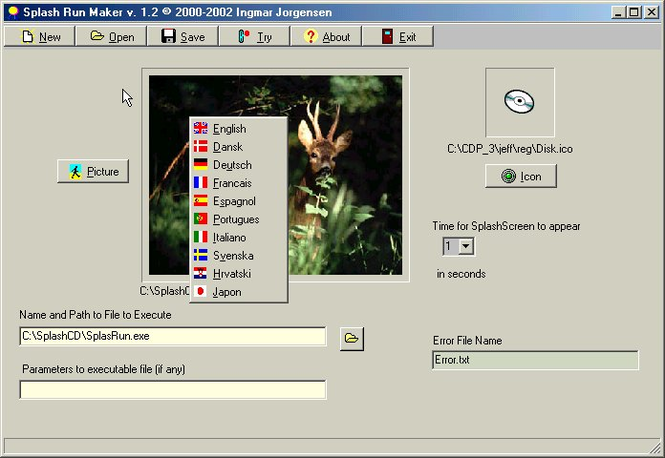Choose a splash image via Picture button
Image resolution: width=665 pixels, height=458 pixels.
[93, 171]
